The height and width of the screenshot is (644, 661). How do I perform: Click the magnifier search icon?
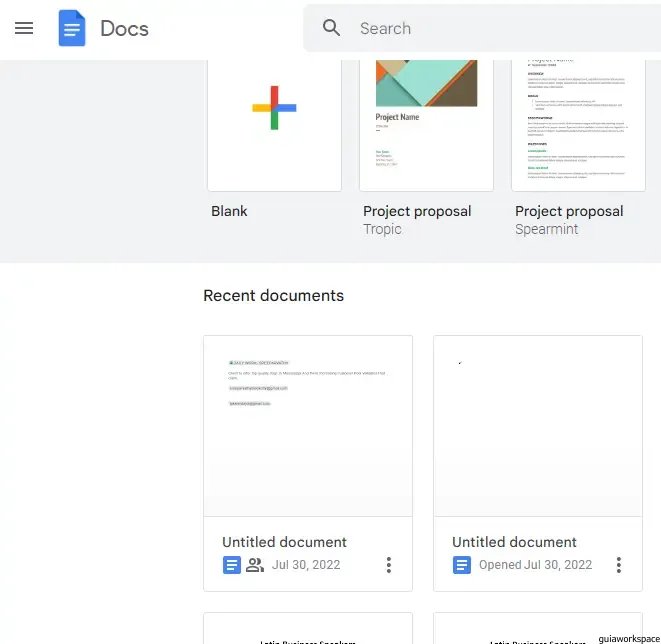point(331,28)
